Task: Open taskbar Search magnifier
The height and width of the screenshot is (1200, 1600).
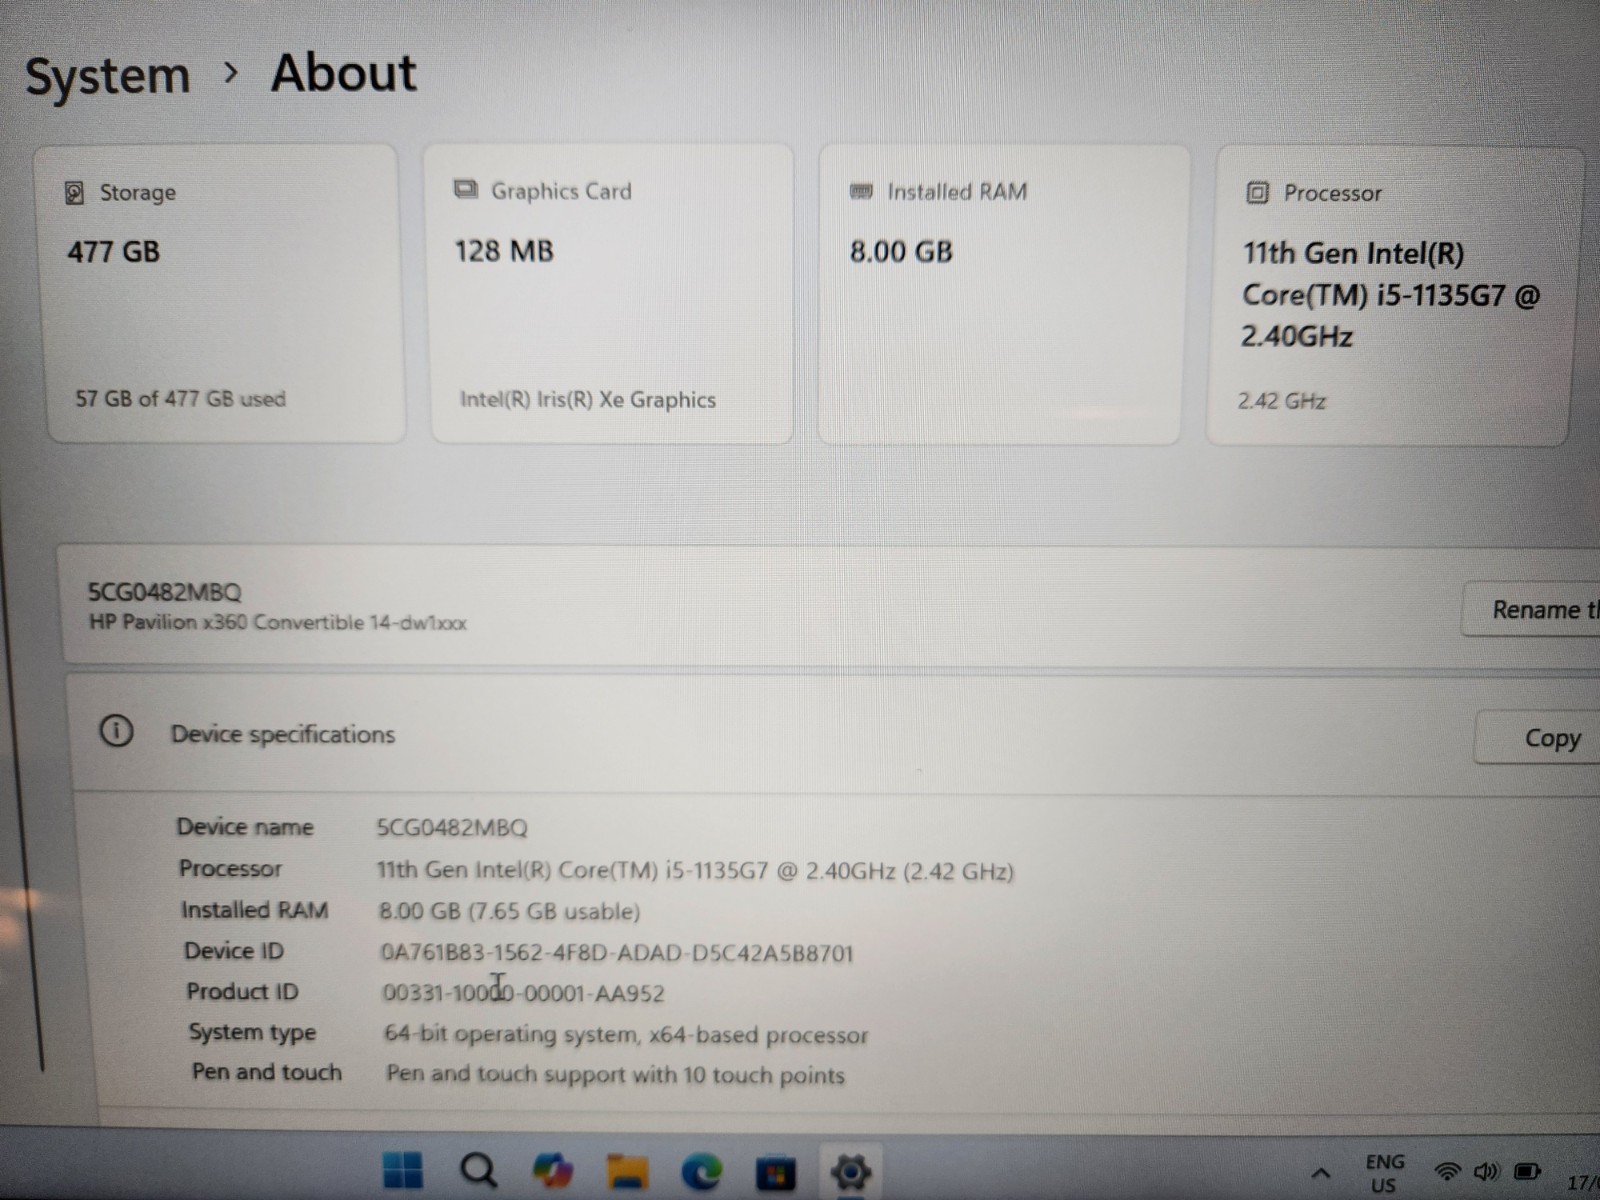Action: 478,1169
